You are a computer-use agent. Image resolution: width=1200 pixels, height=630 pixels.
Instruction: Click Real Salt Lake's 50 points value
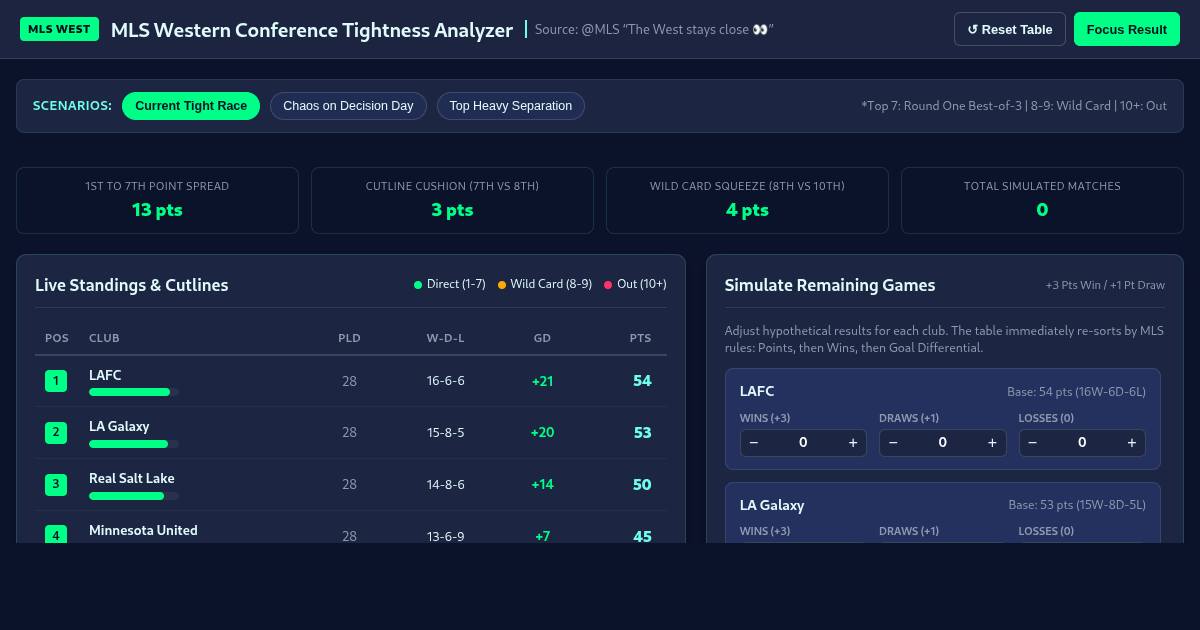642,485
